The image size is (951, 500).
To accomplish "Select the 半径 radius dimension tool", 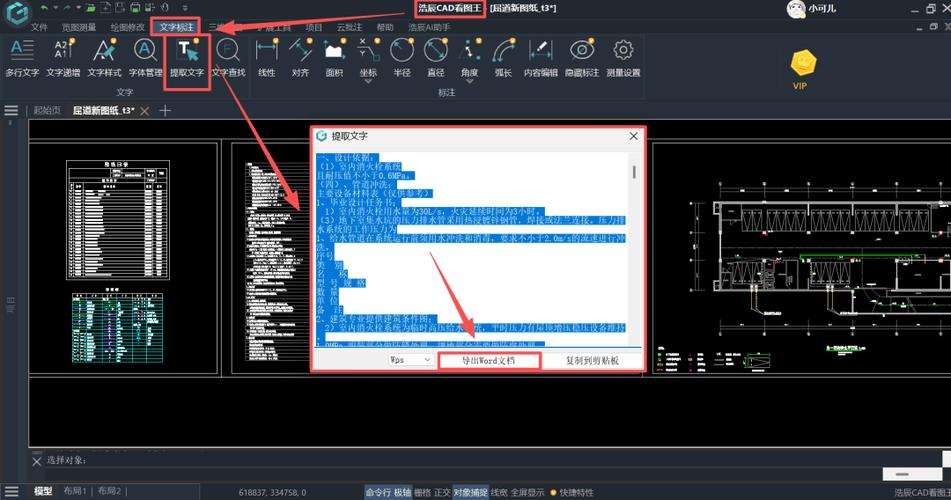I will pos(402,58).
